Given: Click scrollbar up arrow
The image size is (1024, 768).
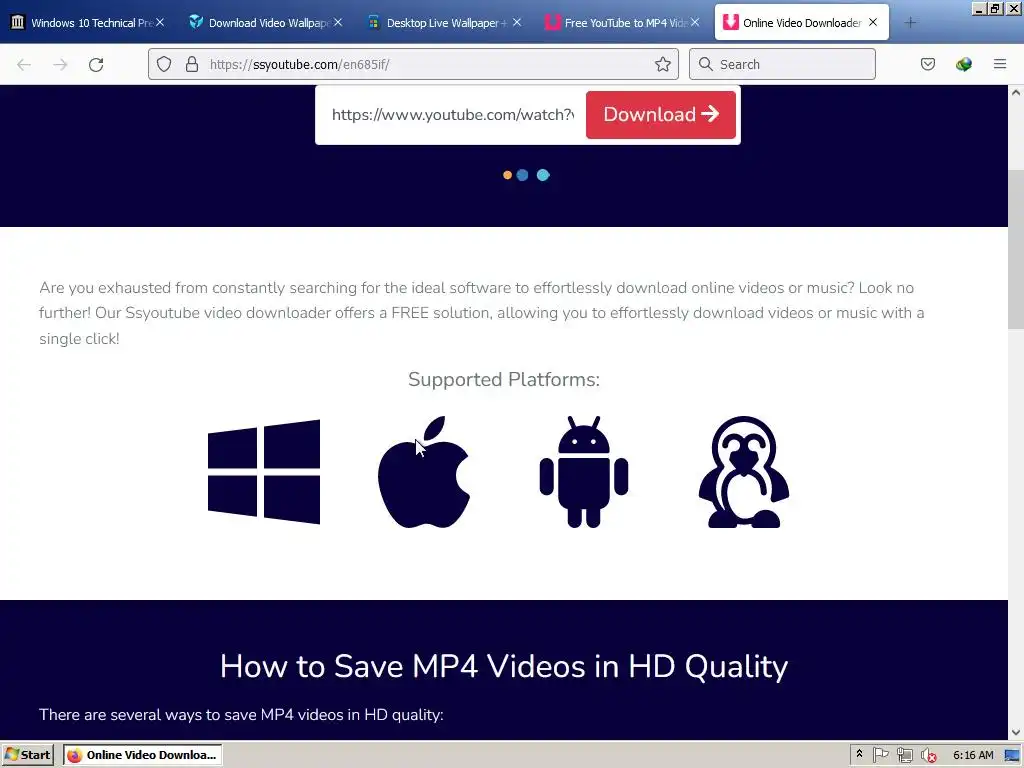Looking at the screenshot, I should click(1016, 92).
